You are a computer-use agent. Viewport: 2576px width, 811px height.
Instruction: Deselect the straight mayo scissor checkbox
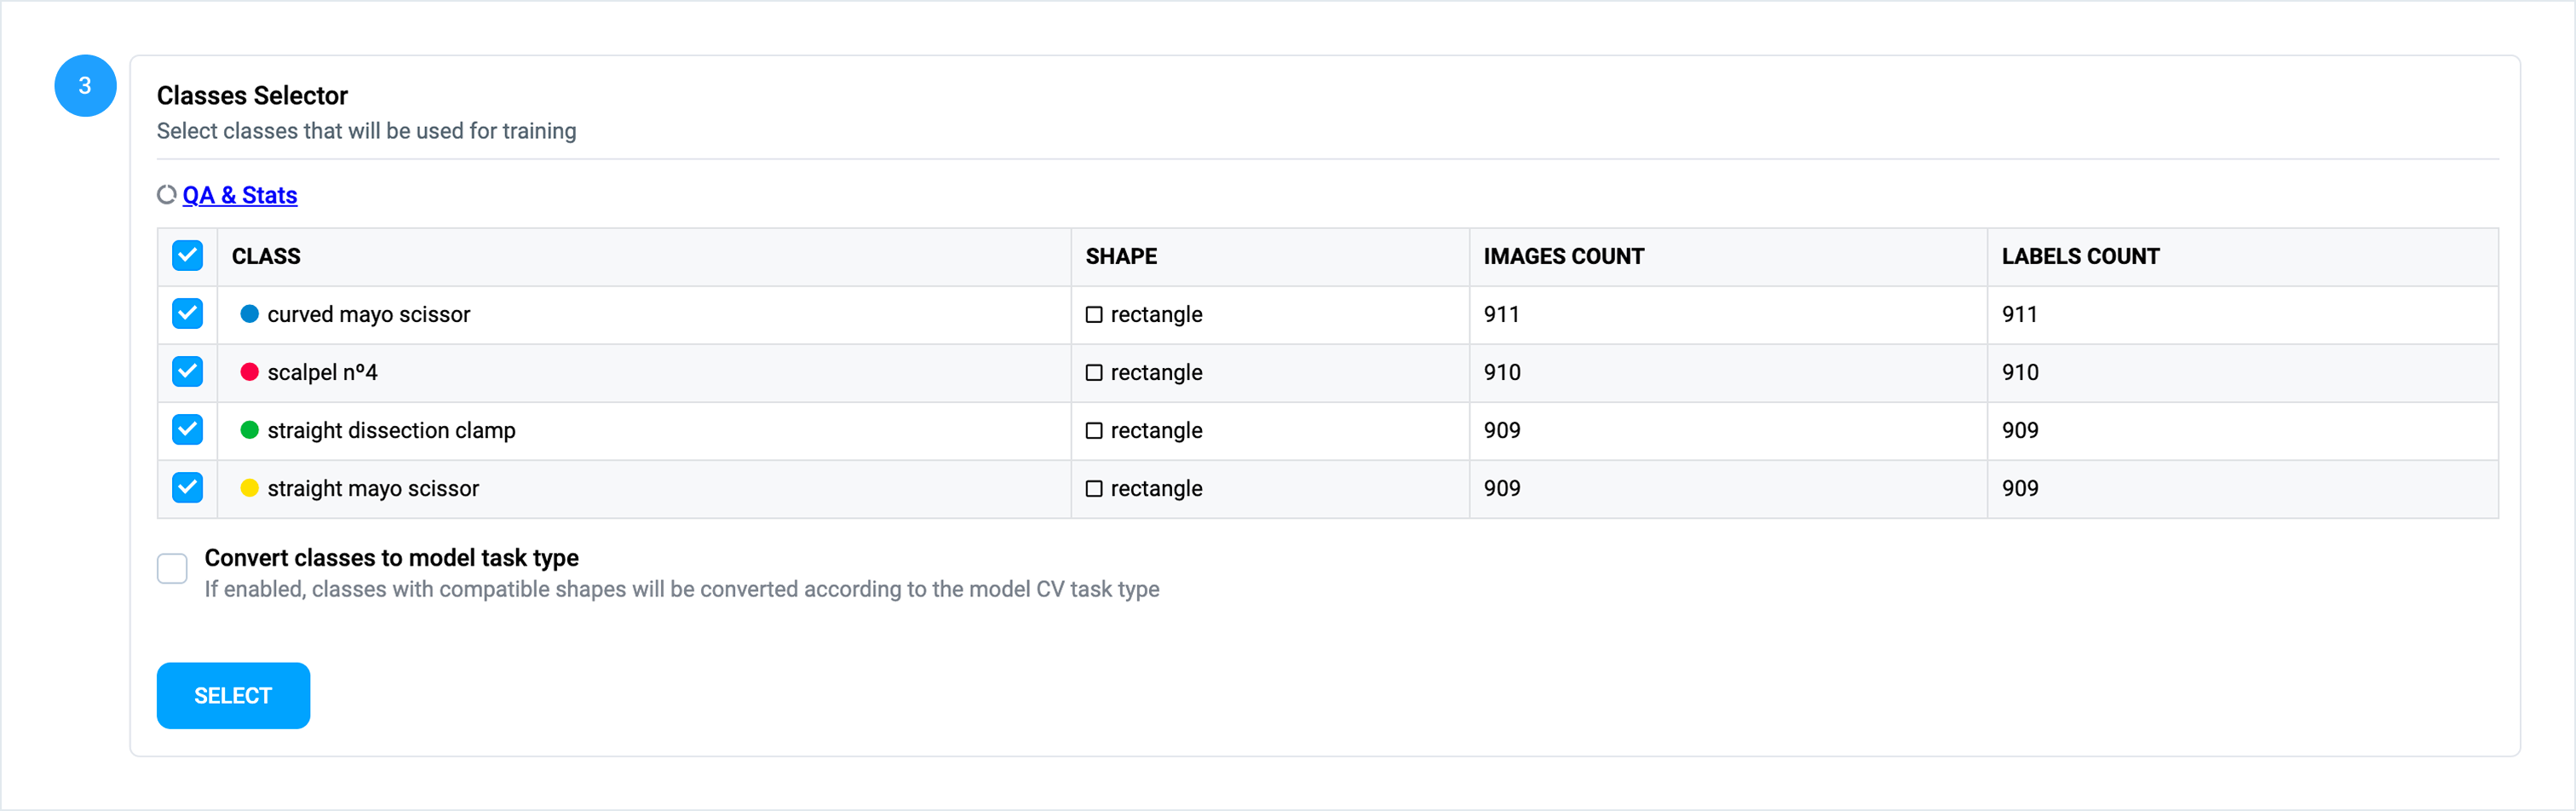[x=187, y=488]
